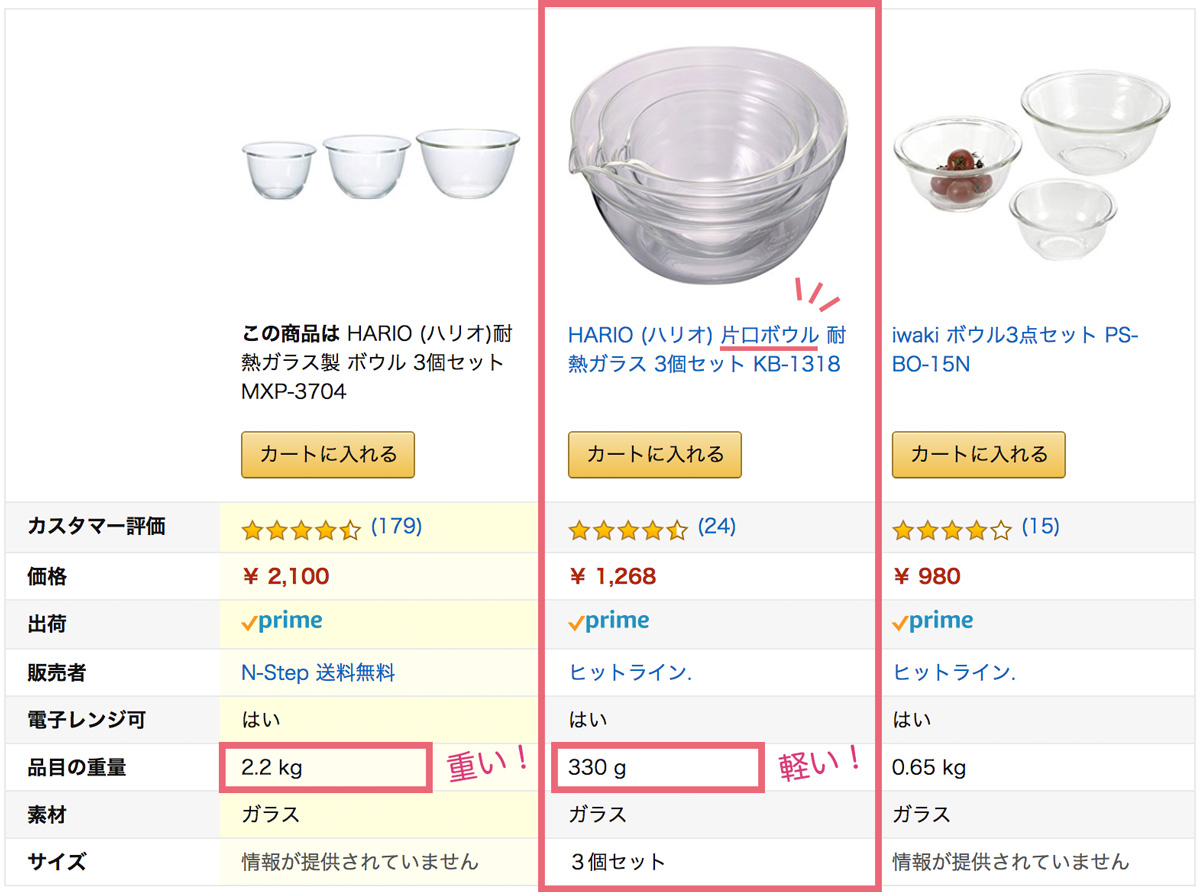The image size is (1200, 892).
Task: Open HARIO 片口ボウル KB-1318 product link
Action: click(x=706, y=349)
